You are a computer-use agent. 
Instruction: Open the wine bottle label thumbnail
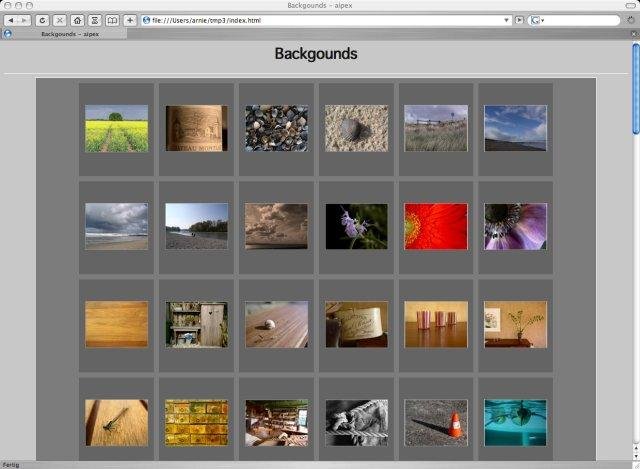[x=197, y=129]
